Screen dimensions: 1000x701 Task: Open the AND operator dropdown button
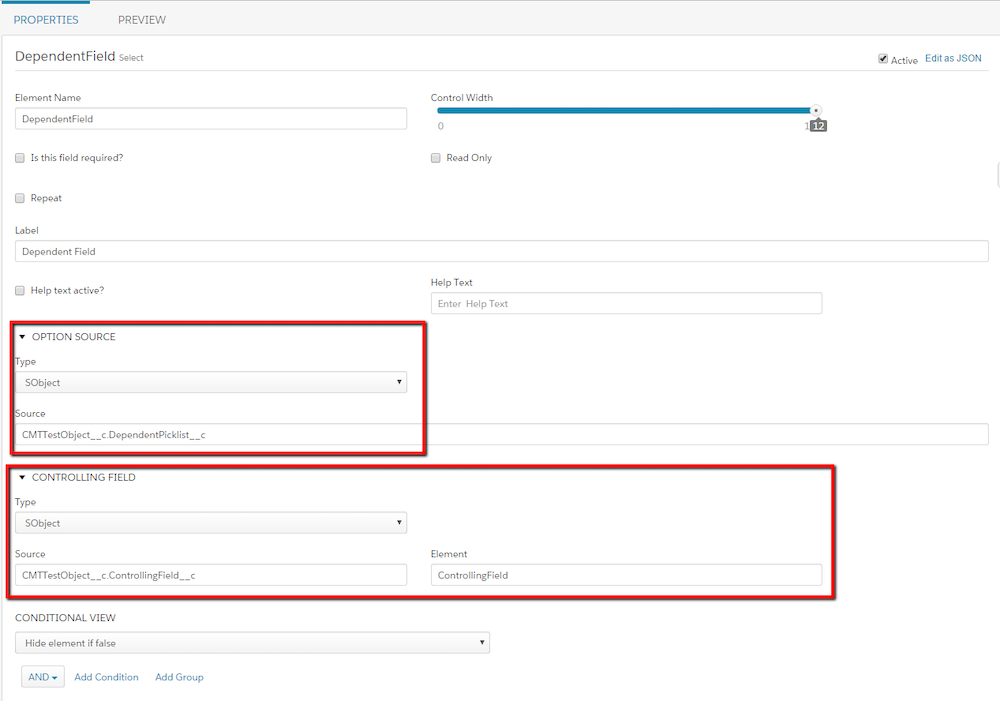43,677
